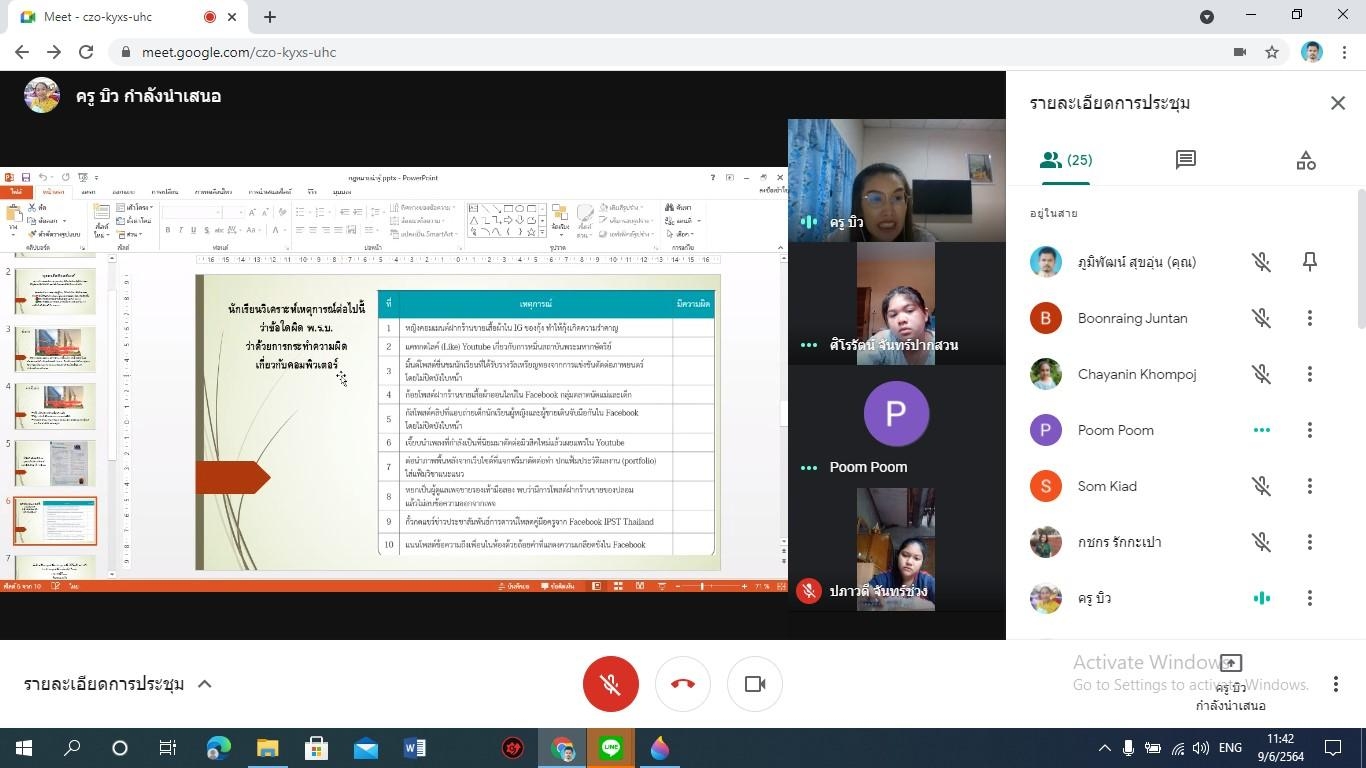
Task: Click the presentation screen icon for ครู บิว
Action: tap(1231, 663)
